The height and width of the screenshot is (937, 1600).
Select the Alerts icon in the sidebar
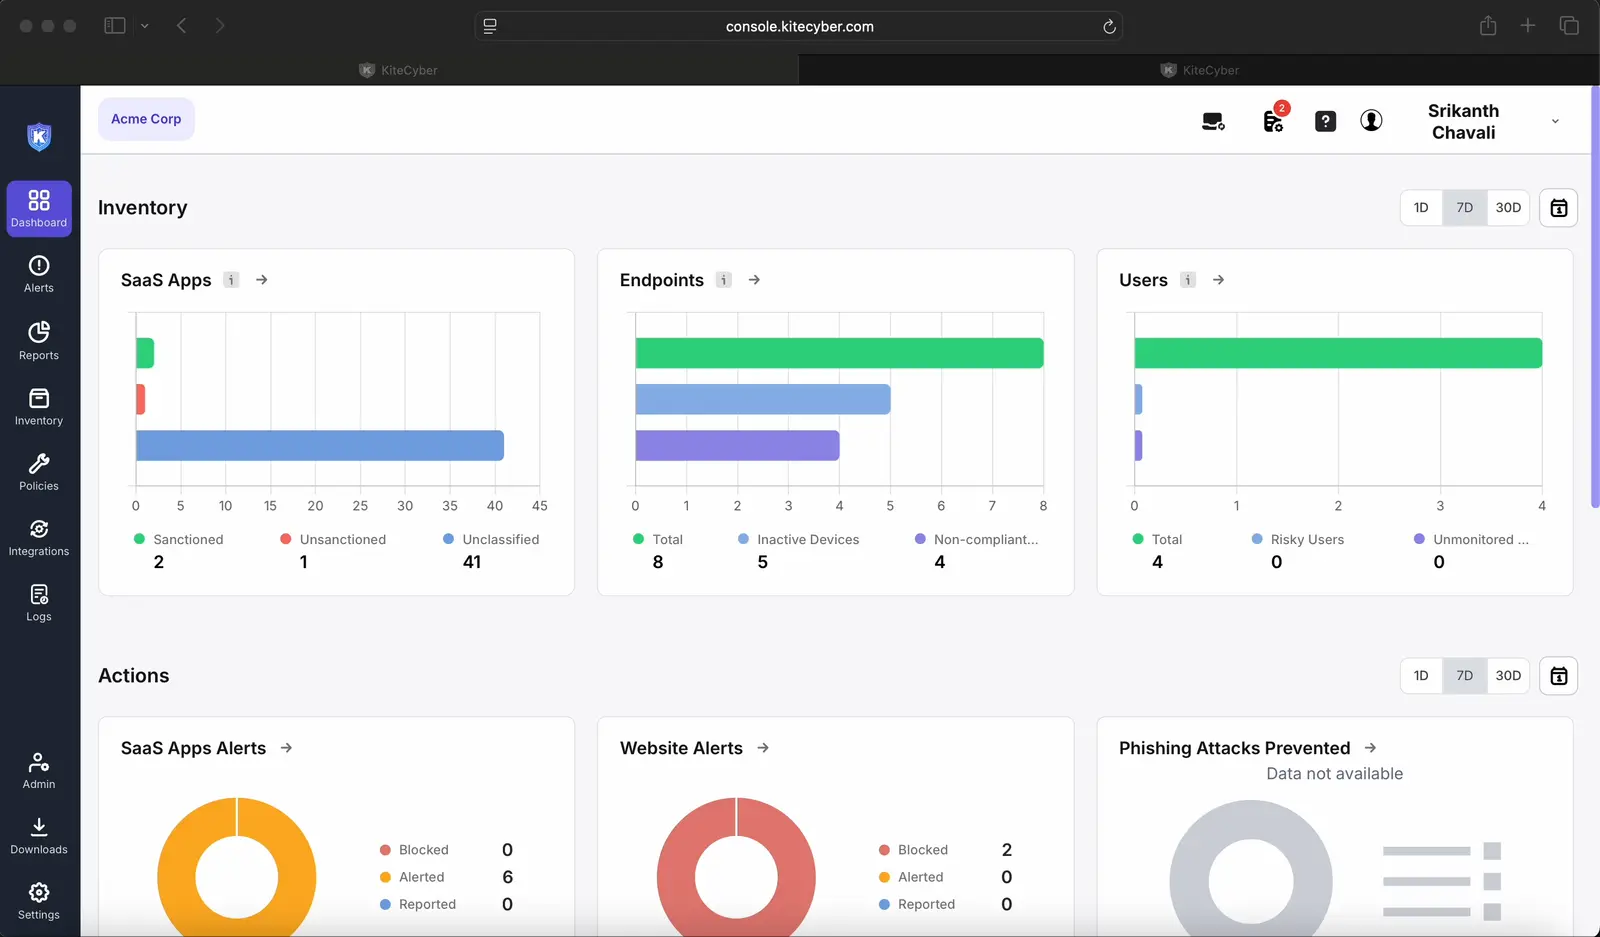39,272
